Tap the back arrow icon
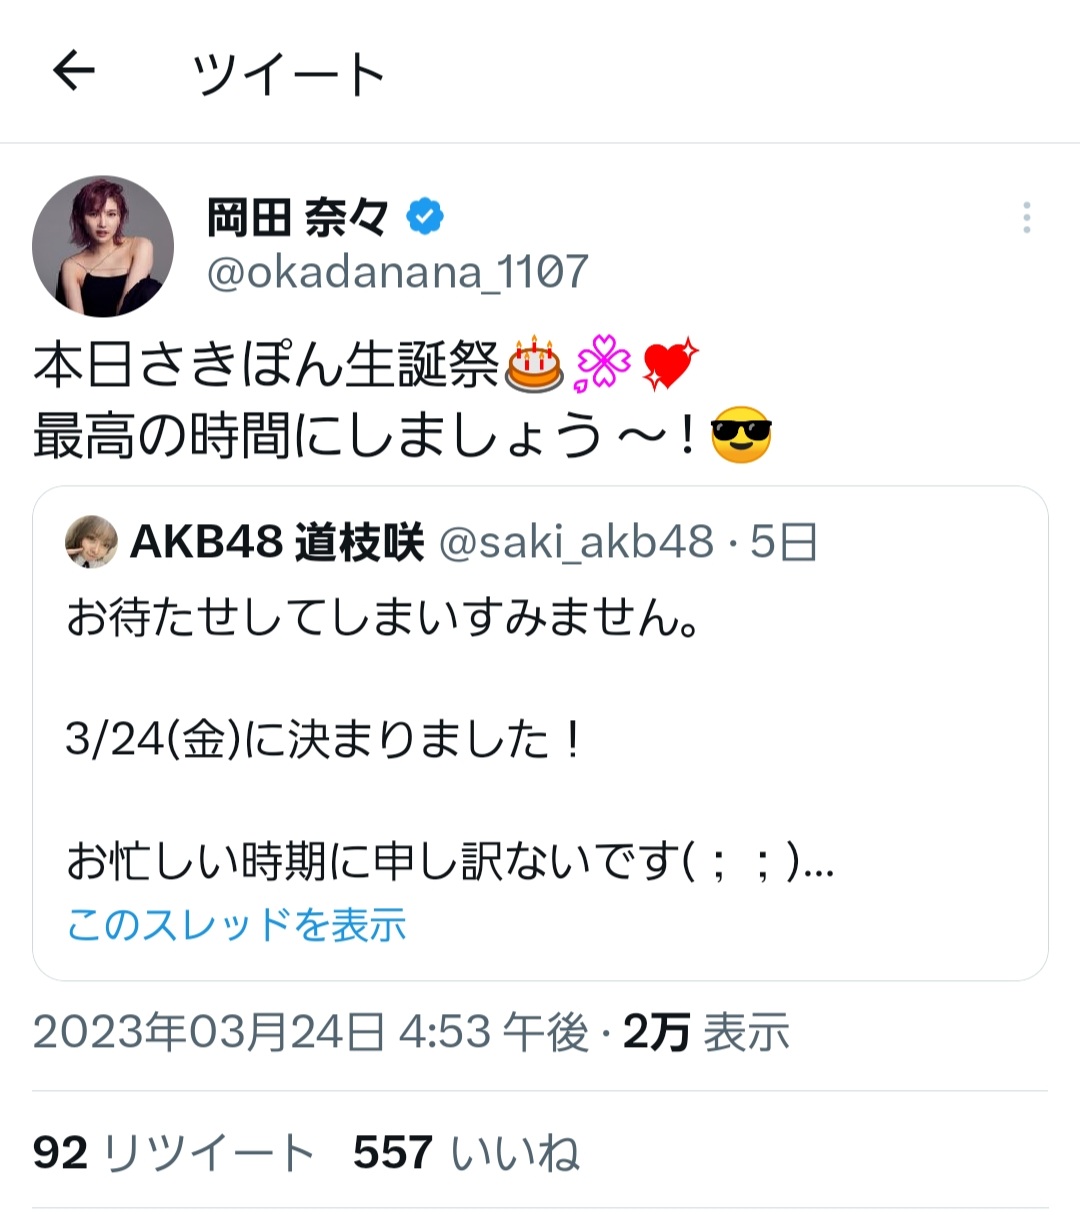1080x1215 pixels. [x=73, y=72]
